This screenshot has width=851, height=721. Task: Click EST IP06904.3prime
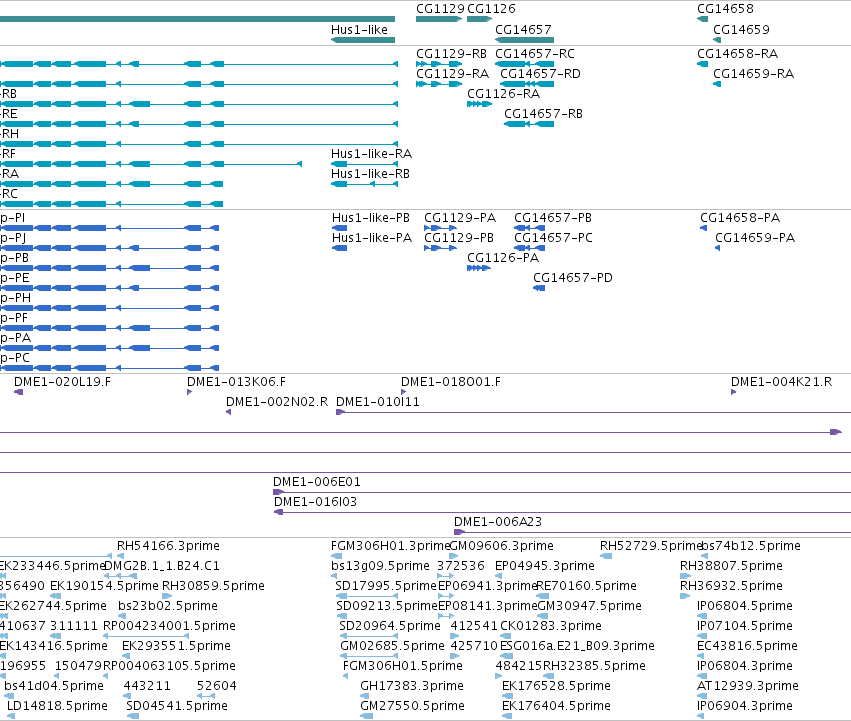[x=745, y=706]
